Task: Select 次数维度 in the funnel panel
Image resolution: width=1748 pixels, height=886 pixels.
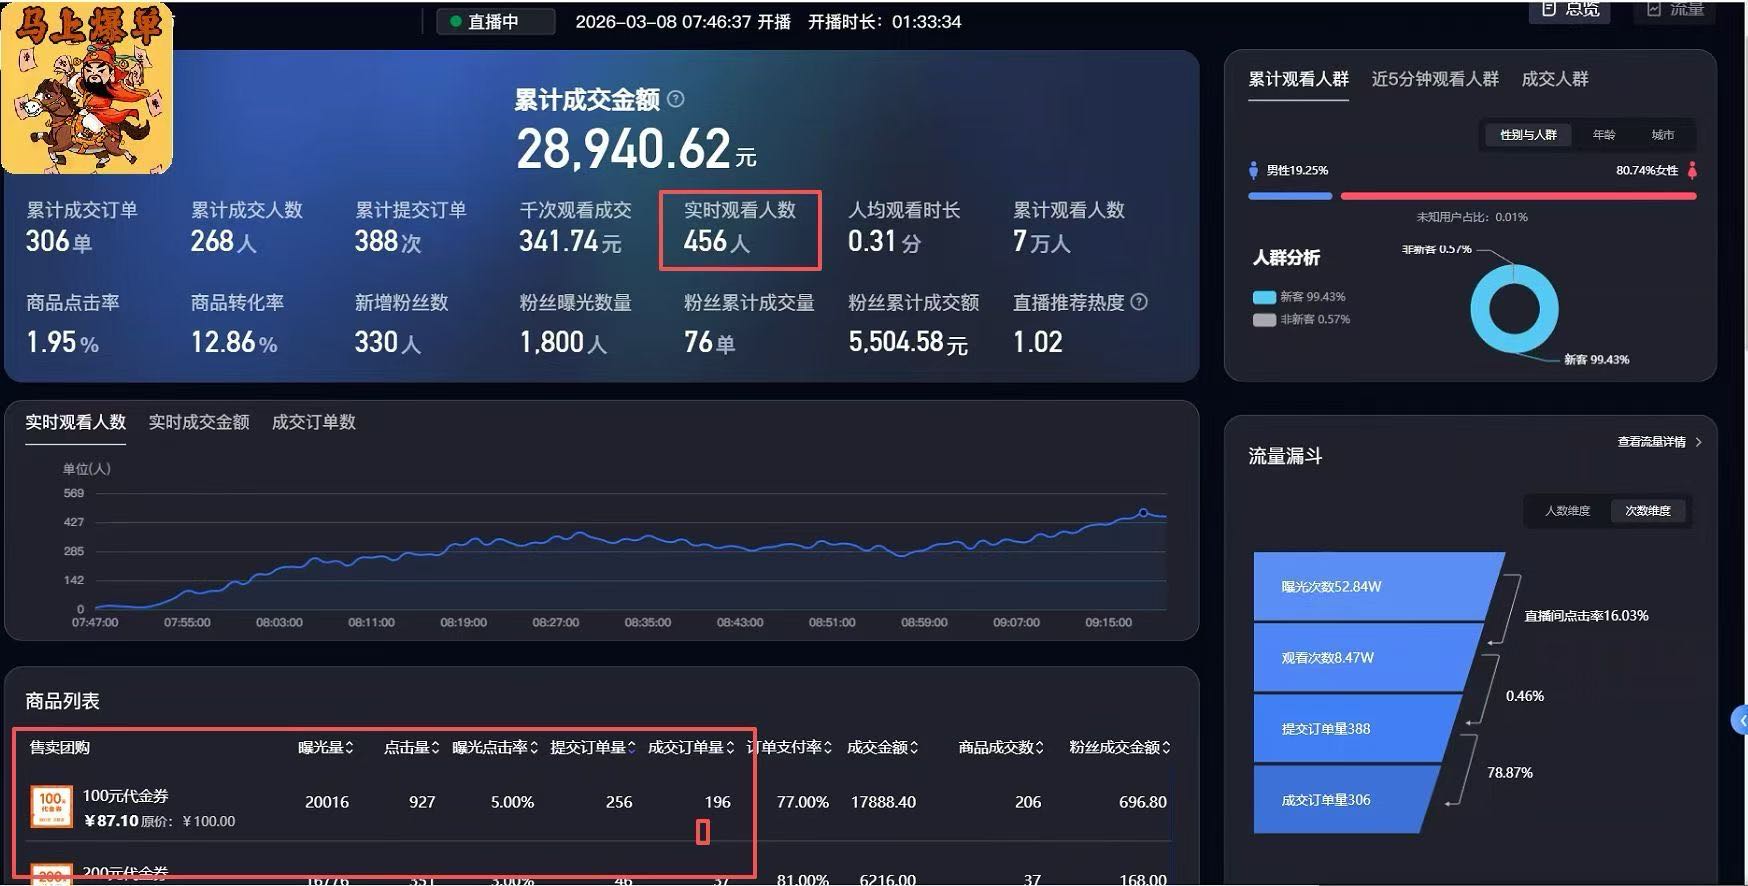Action: (1648, 511)
